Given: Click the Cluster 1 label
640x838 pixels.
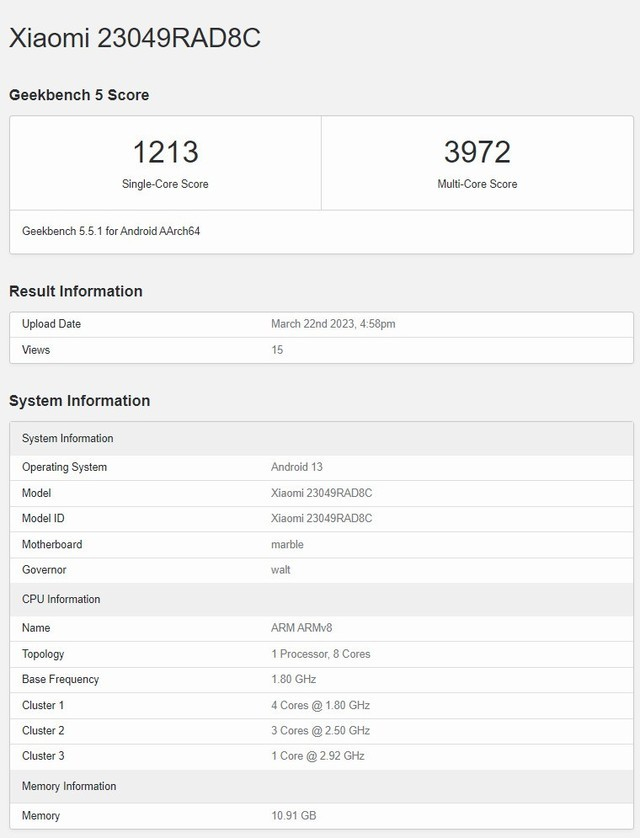Looking at the screenshot, I should pos(43,705).
